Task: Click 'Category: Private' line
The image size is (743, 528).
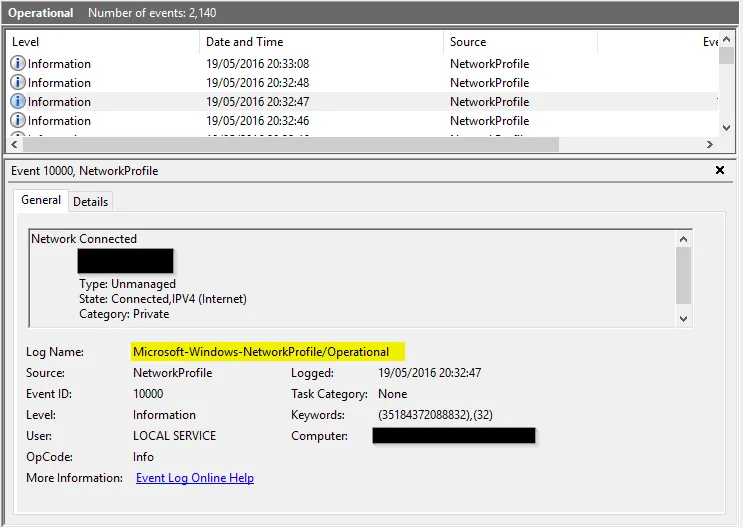Action: coord(124,314)
